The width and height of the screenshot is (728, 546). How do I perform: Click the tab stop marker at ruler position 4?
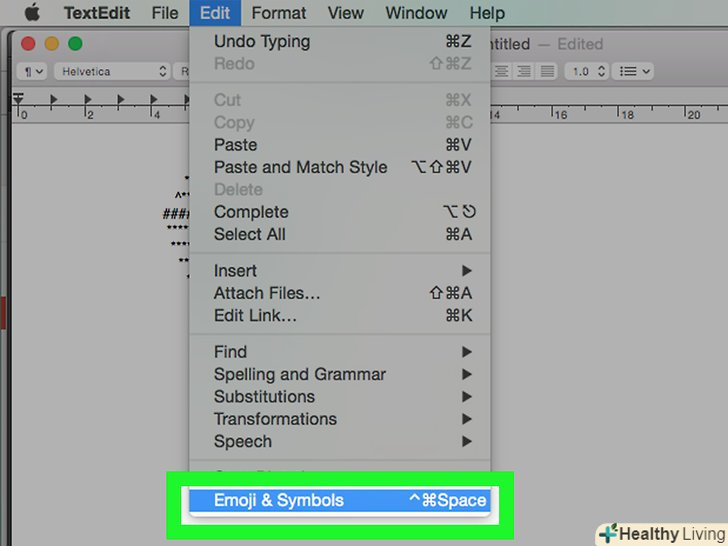coord(154,99)
